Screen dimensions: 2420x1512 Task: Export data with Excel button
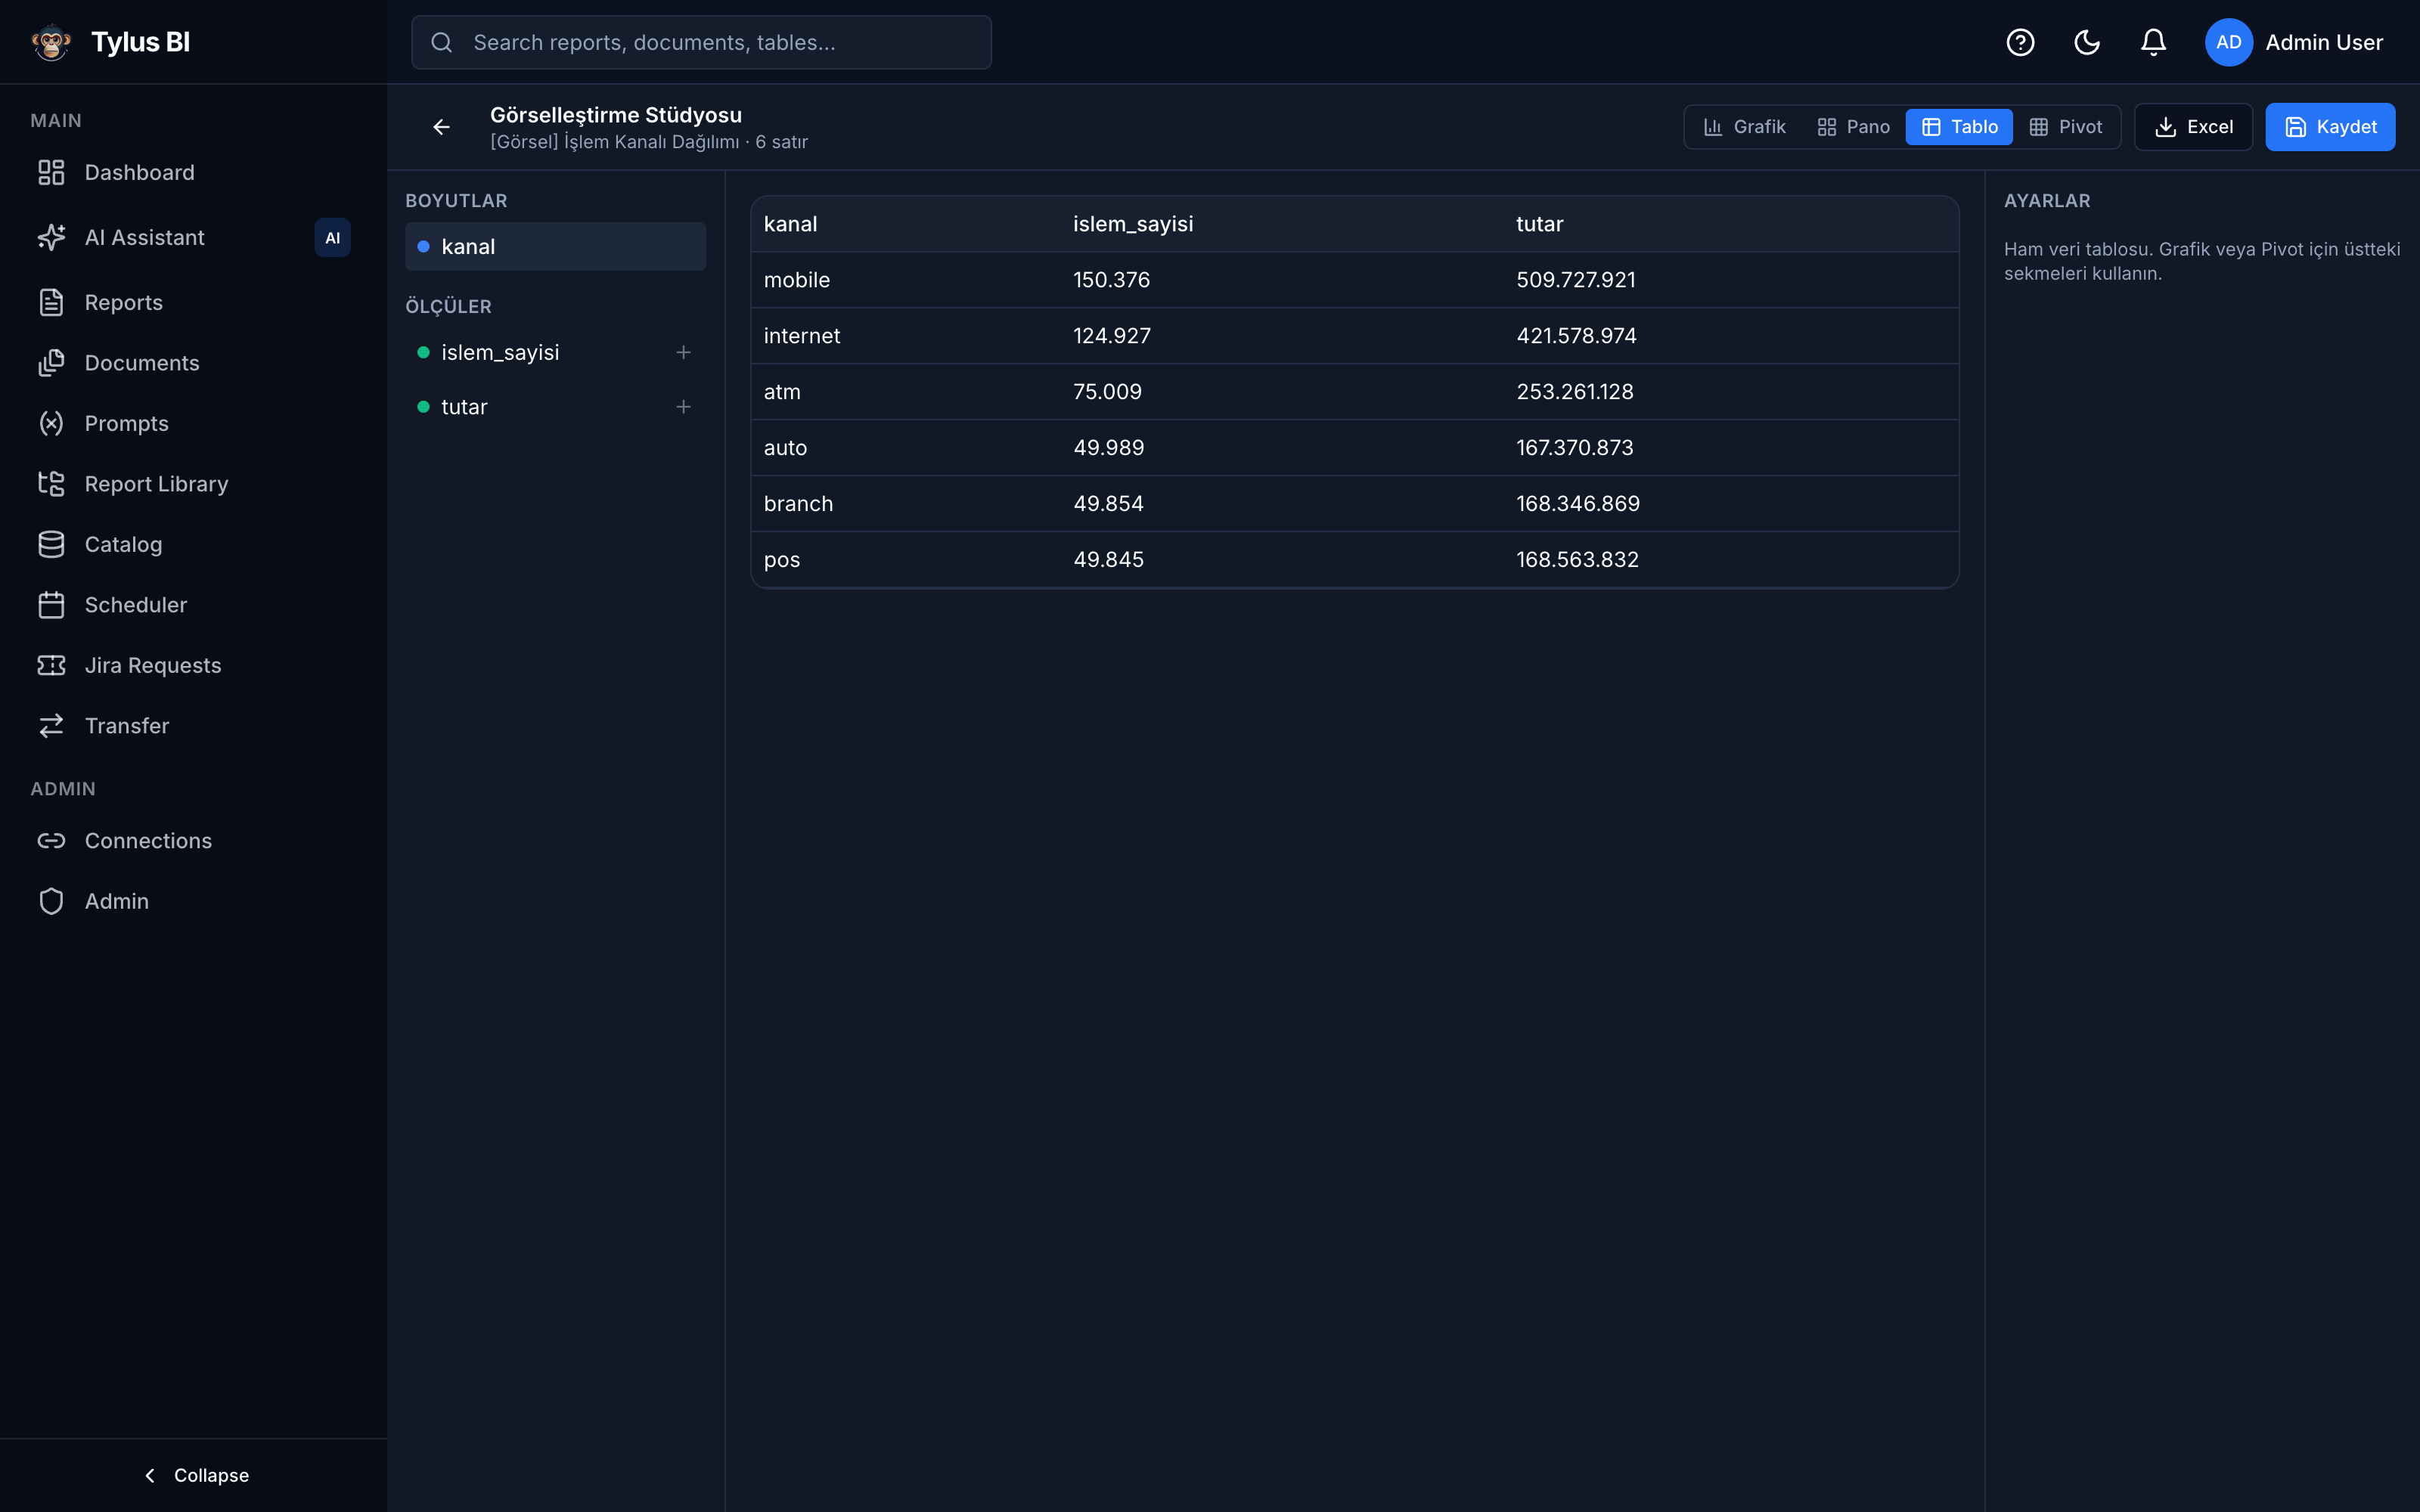(2193, 127)
